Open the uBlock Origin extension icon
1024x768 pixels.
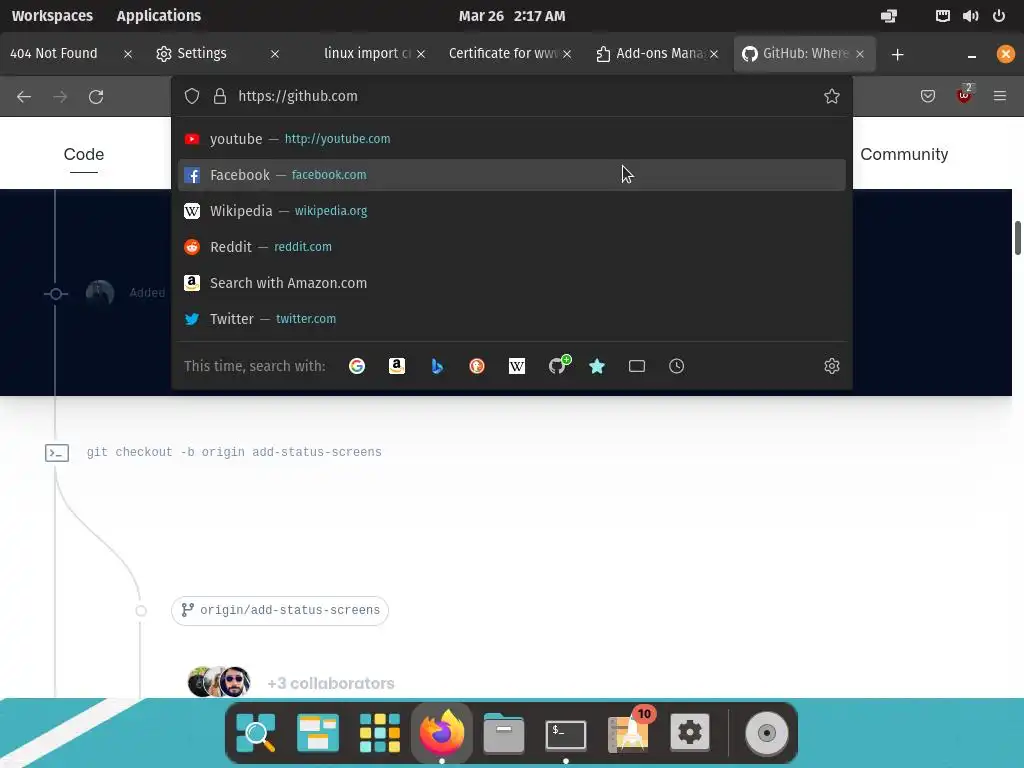click(x=964, y=95)
